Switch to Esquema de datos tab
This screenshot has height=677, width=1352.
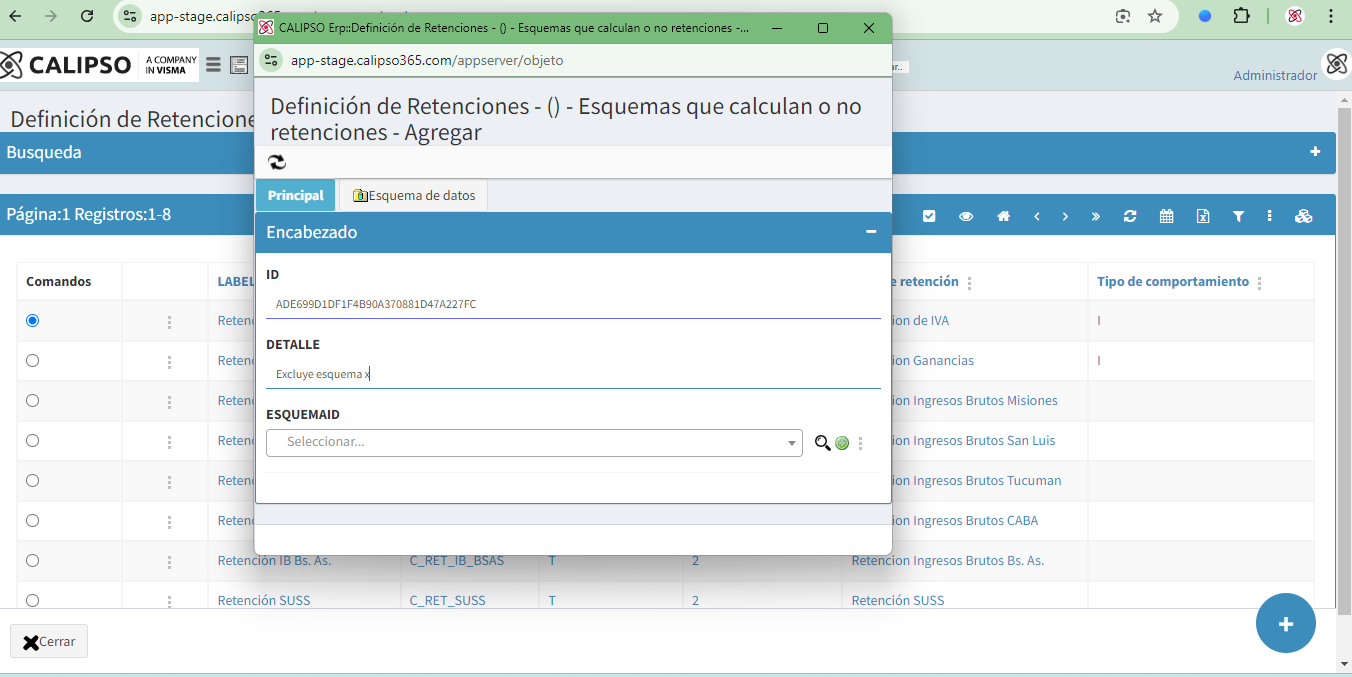point(414,195)
